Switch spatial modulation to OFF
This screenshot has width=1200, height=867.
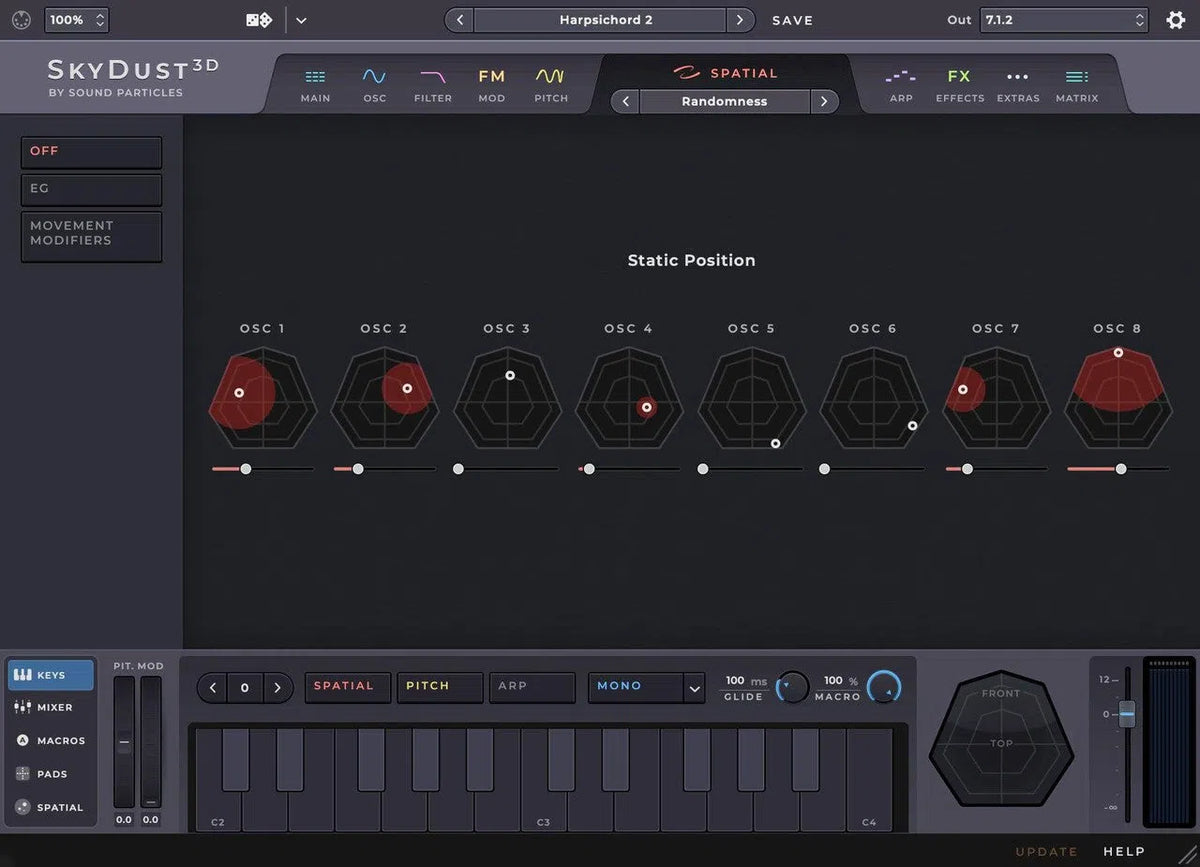[91, 151]
